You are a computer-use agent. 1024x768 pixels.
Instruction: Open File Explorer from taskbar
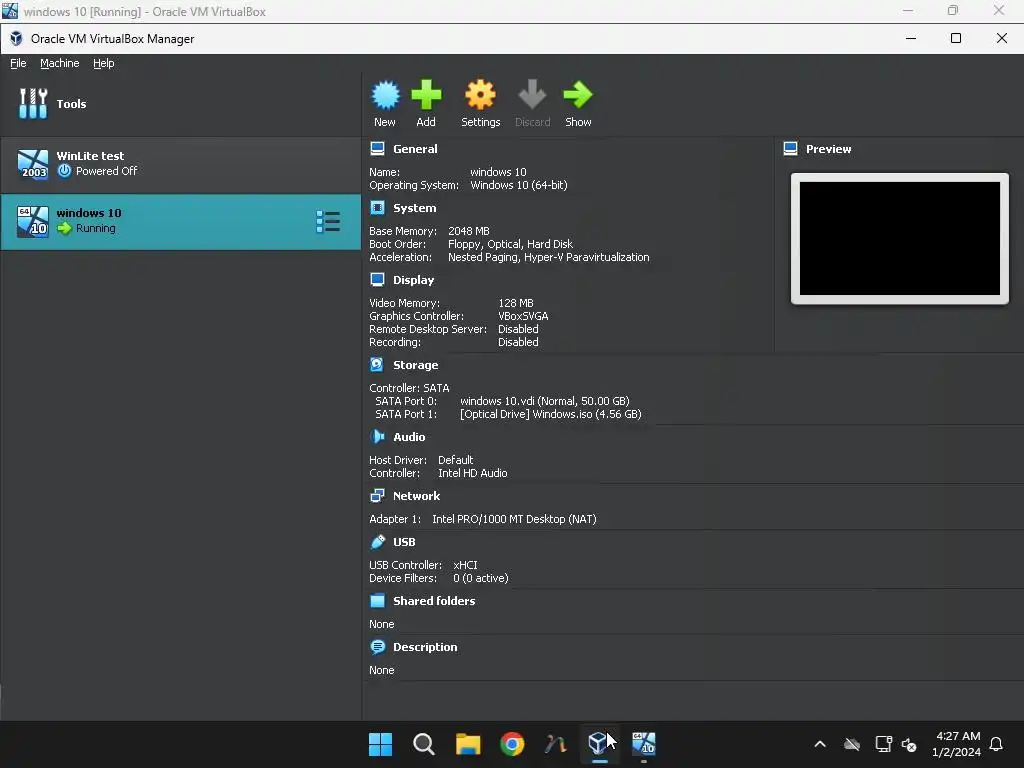point(468,744)
